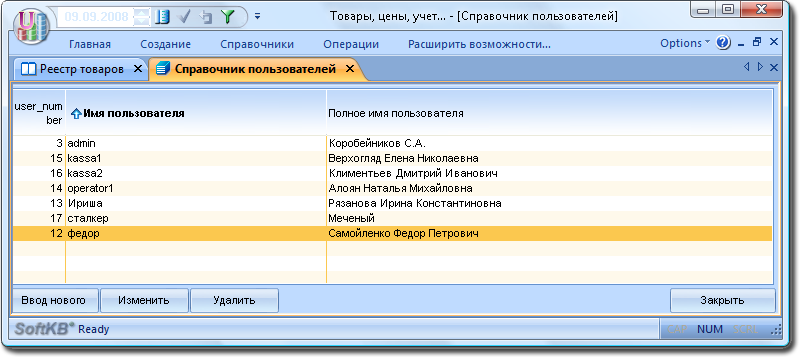Open the Справочники ribbon tab
This screenshot has height=360, width=800.
point(257,44)
